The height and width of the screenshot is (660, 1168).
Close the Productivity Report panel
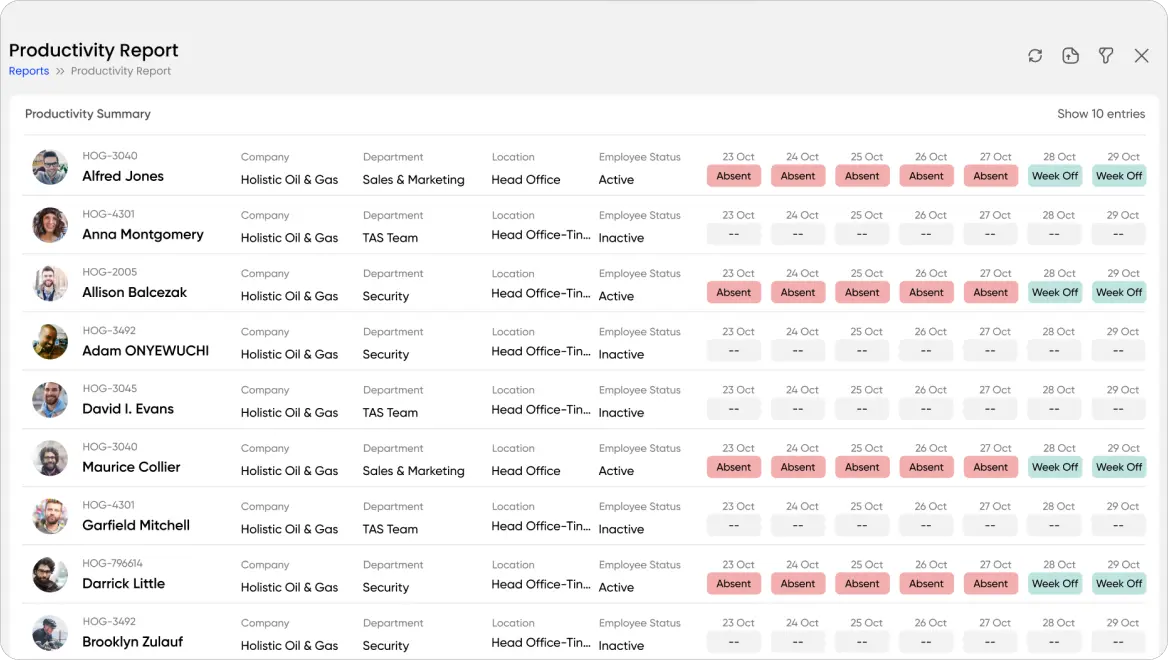(x=1141, y=56)
